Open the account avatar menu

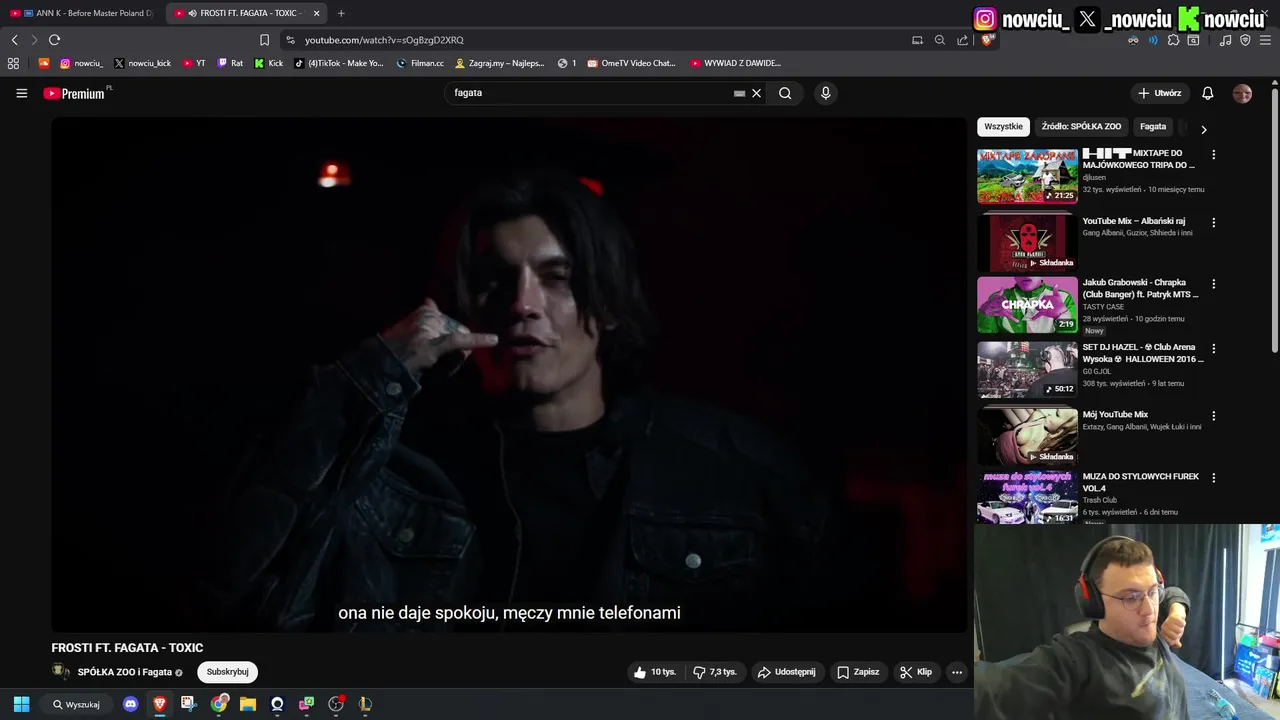click(1242, 93)
